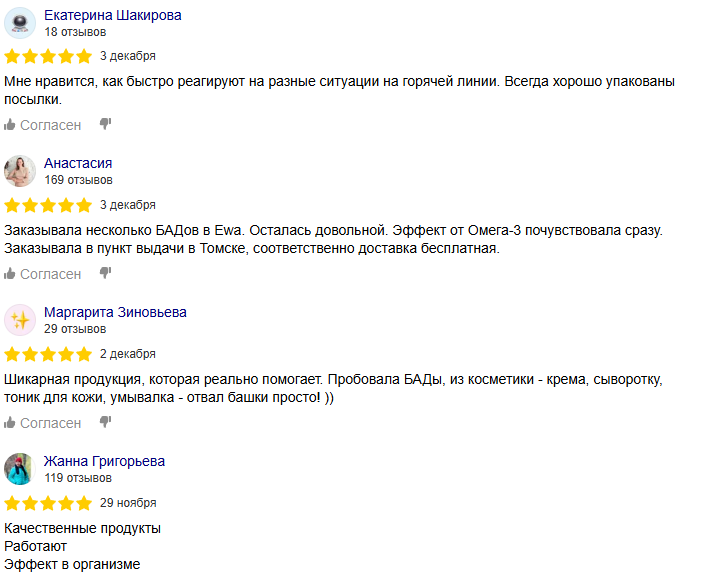Open Маргарита Зиновьева's sparkle avatar
Image resolution: width=703 pixels, height=582 pixels.
click(x=20, y=320)
